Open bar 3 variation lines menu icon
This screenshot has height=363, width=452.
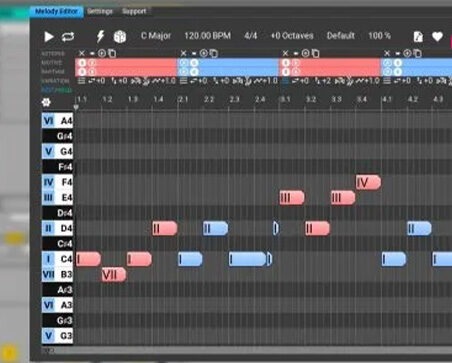(285, 81)
